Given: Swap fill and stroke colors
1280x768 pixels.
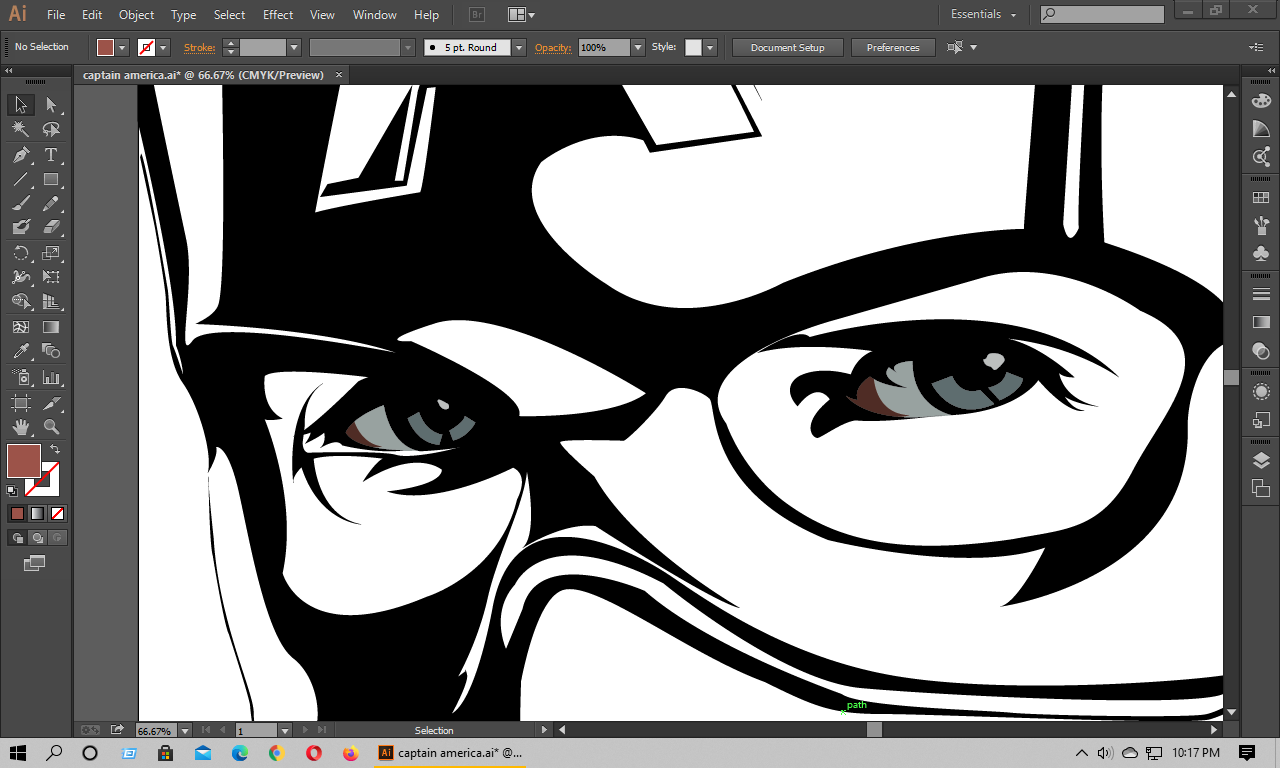Looking at the screenshot, I should pyautogui.click(x=55, y=450).
